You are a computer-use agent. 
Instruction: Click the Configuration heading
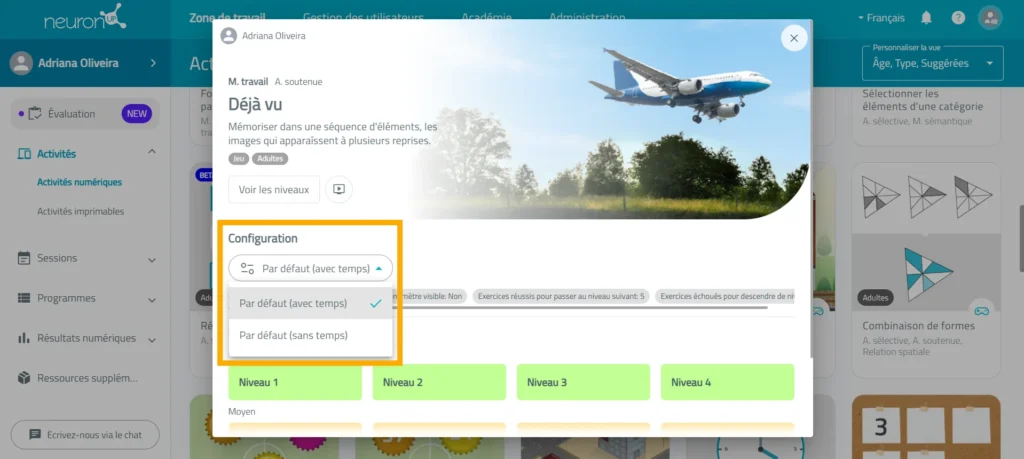[263, 238]
